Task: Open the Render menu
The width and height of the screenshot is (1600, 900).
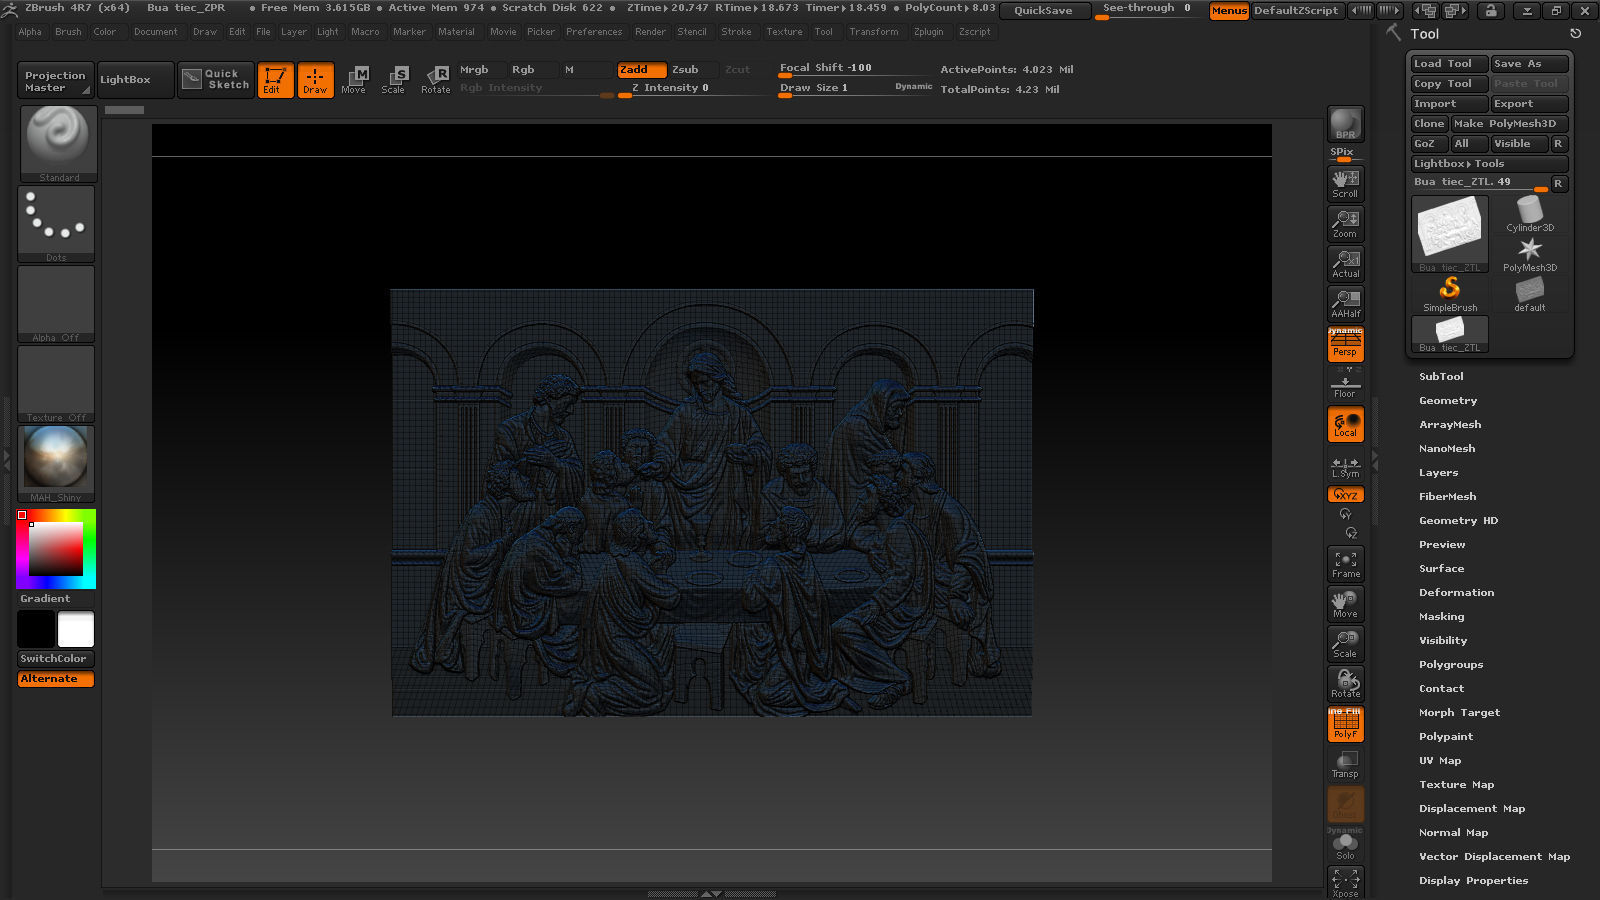Action: 650,31
